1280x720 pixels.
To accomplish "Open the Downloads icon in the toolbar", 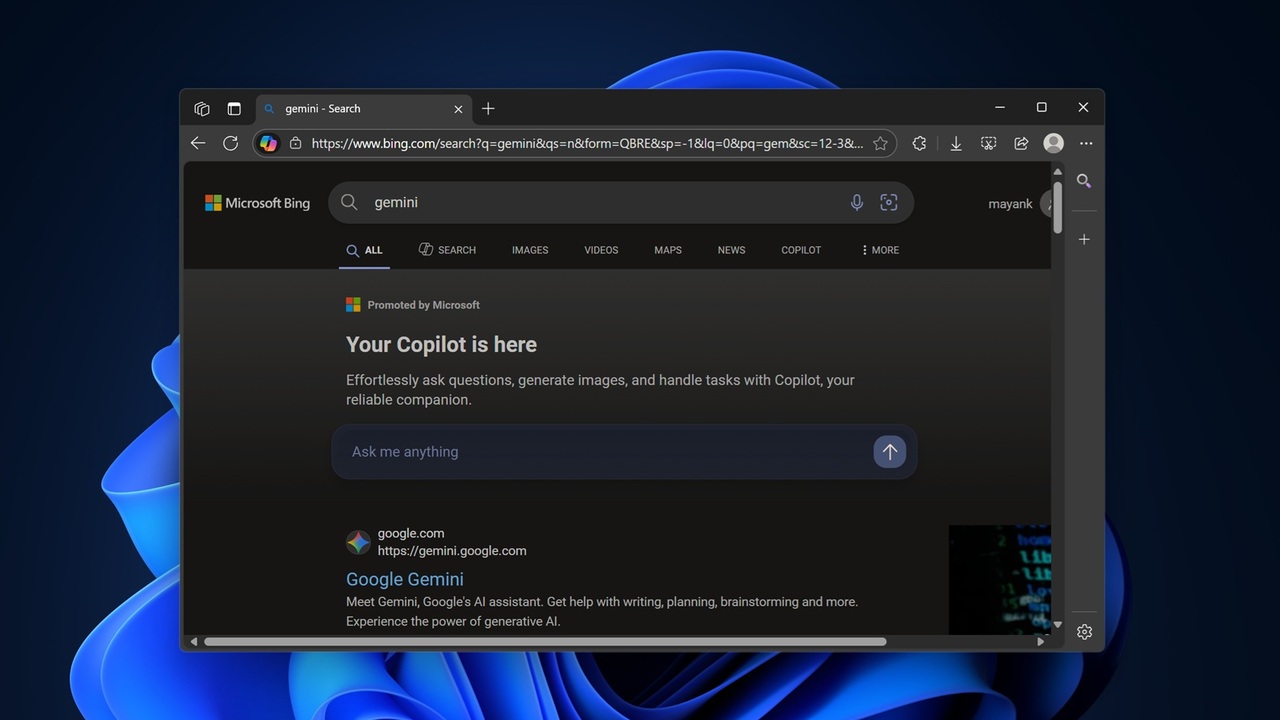I will coord(955,143).
